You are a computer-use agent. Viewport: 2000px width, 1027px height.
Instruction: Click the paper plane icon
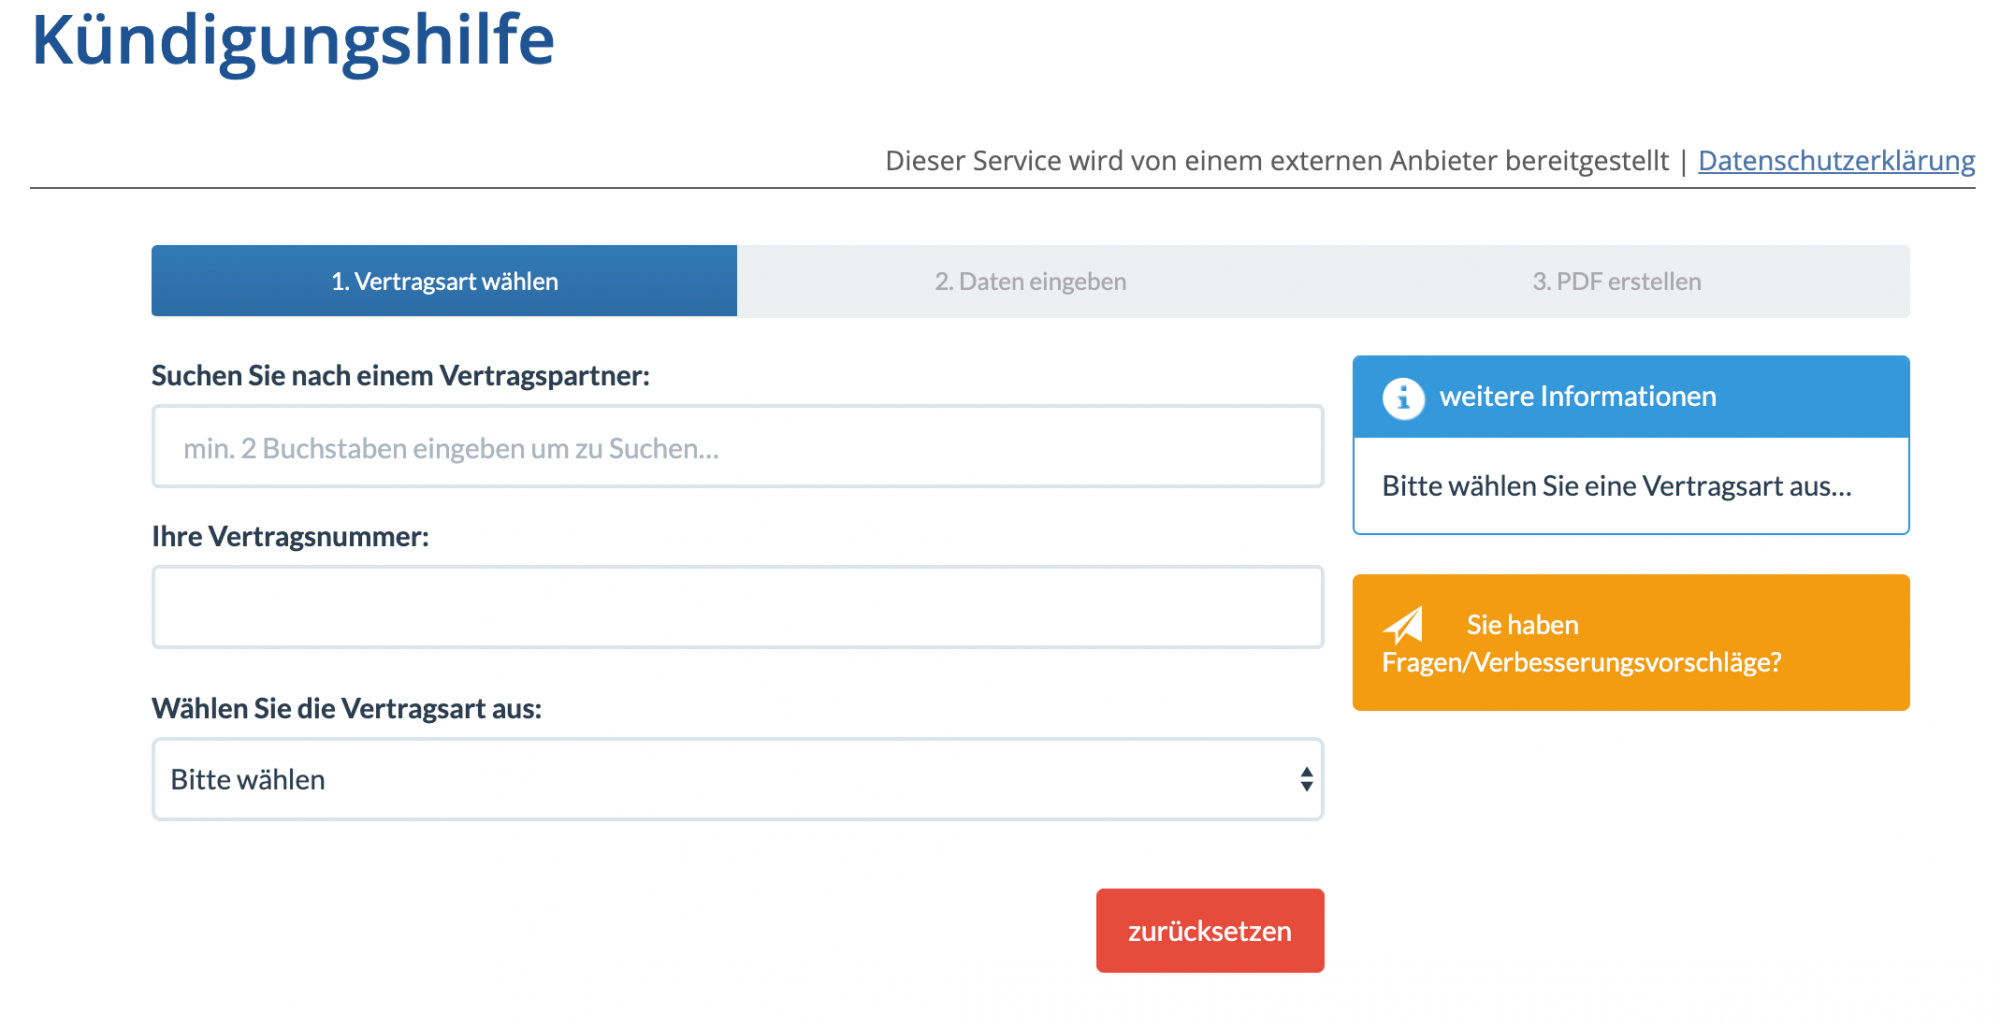(x=1402, y=626)
